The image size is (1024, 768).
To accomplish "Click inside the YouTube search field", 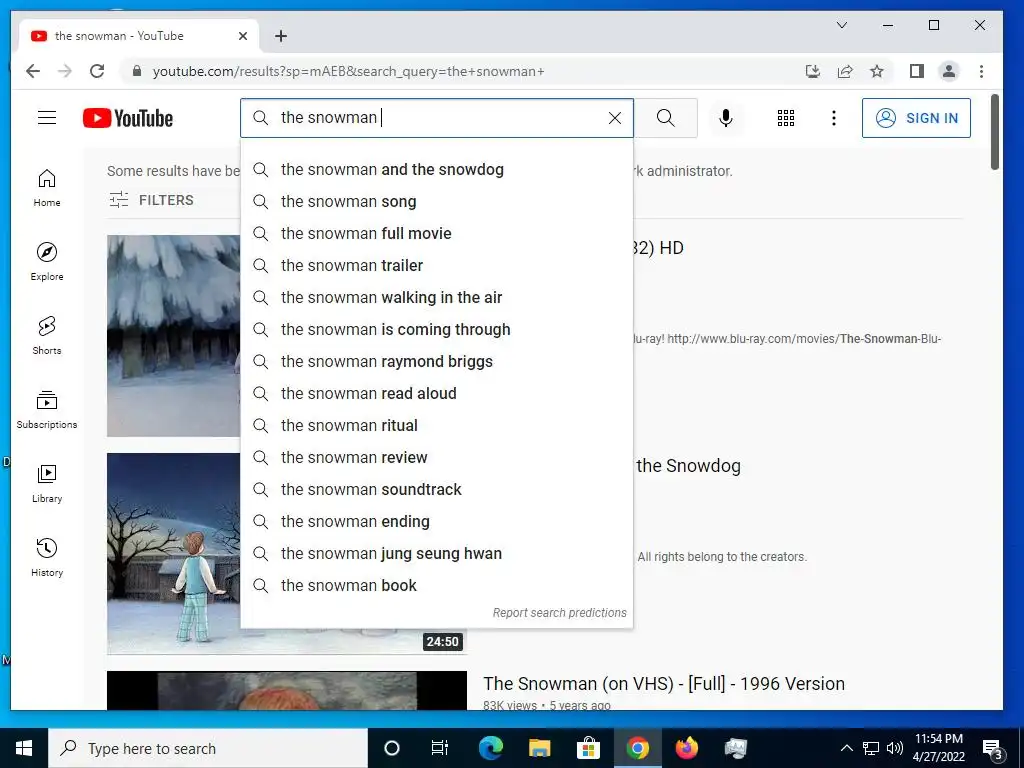I will (x=437, y=118).
